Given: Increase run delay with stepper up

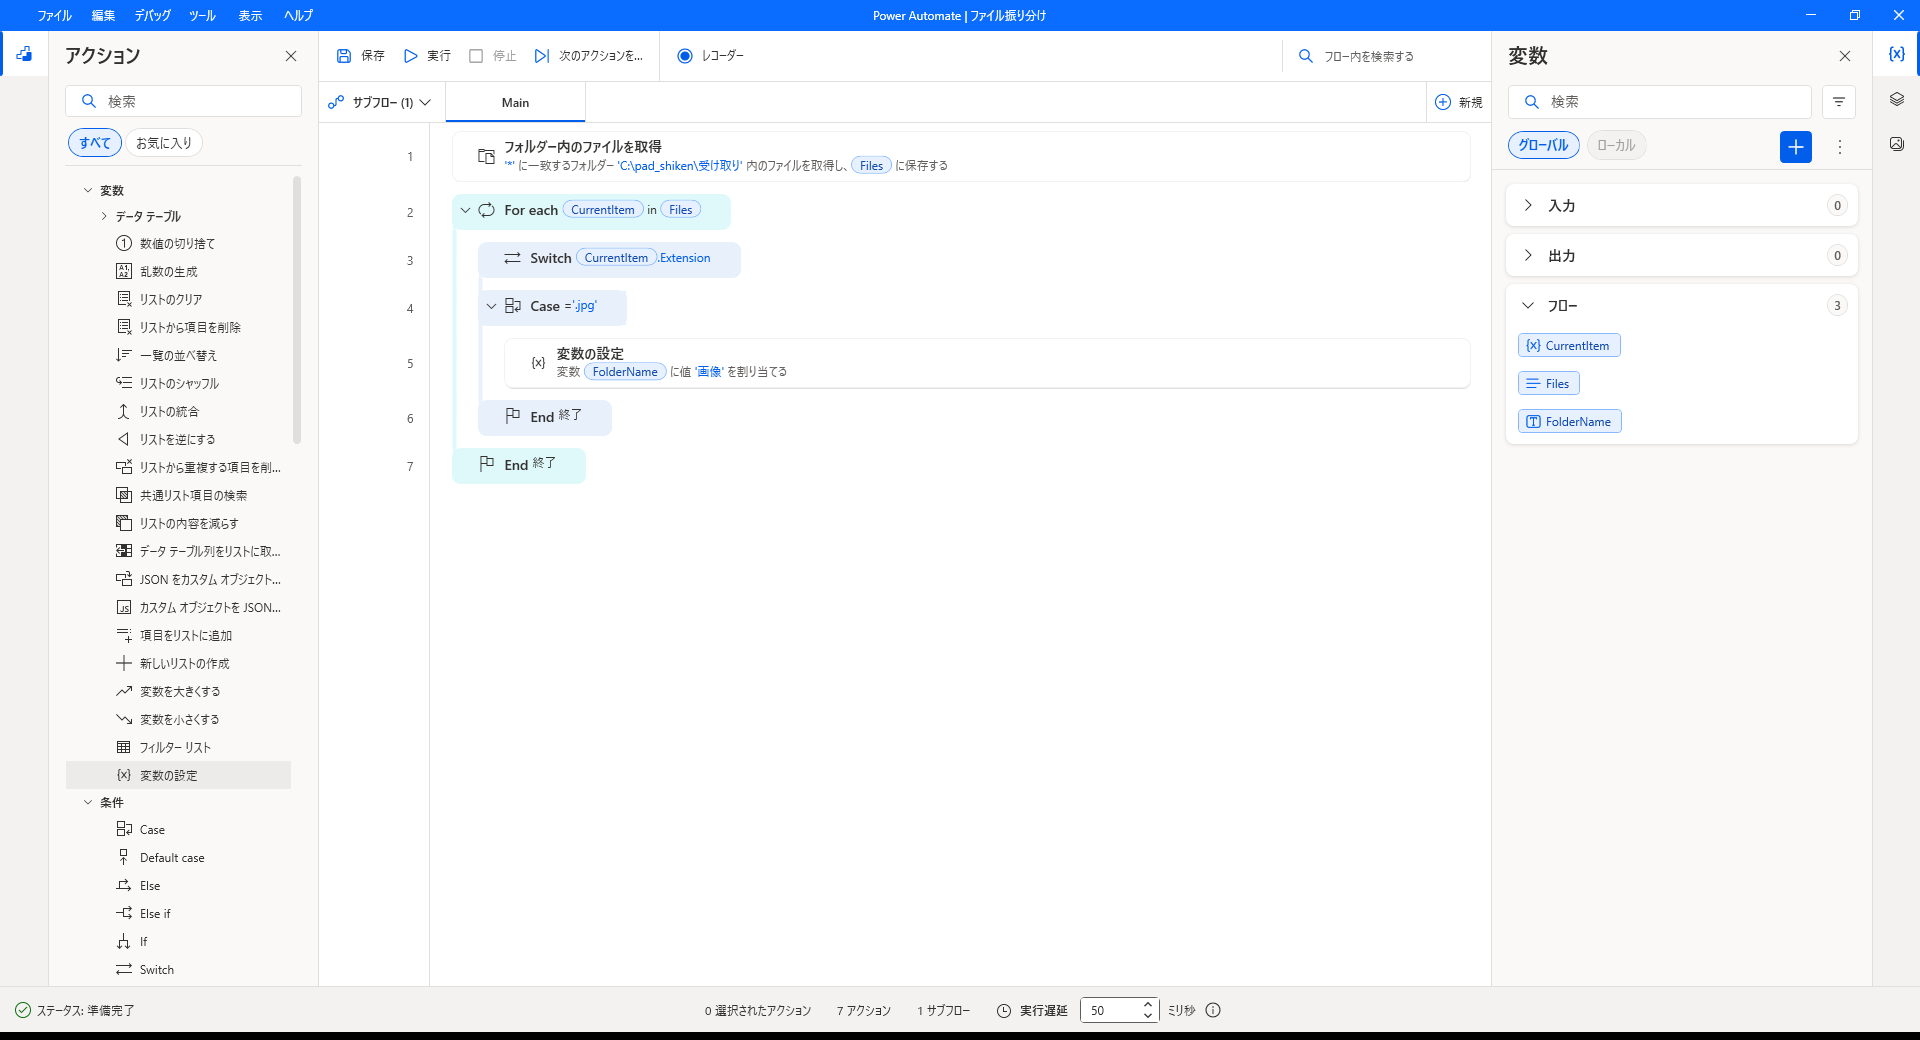Looking at the screenshot, I should click(1148, 1004).
